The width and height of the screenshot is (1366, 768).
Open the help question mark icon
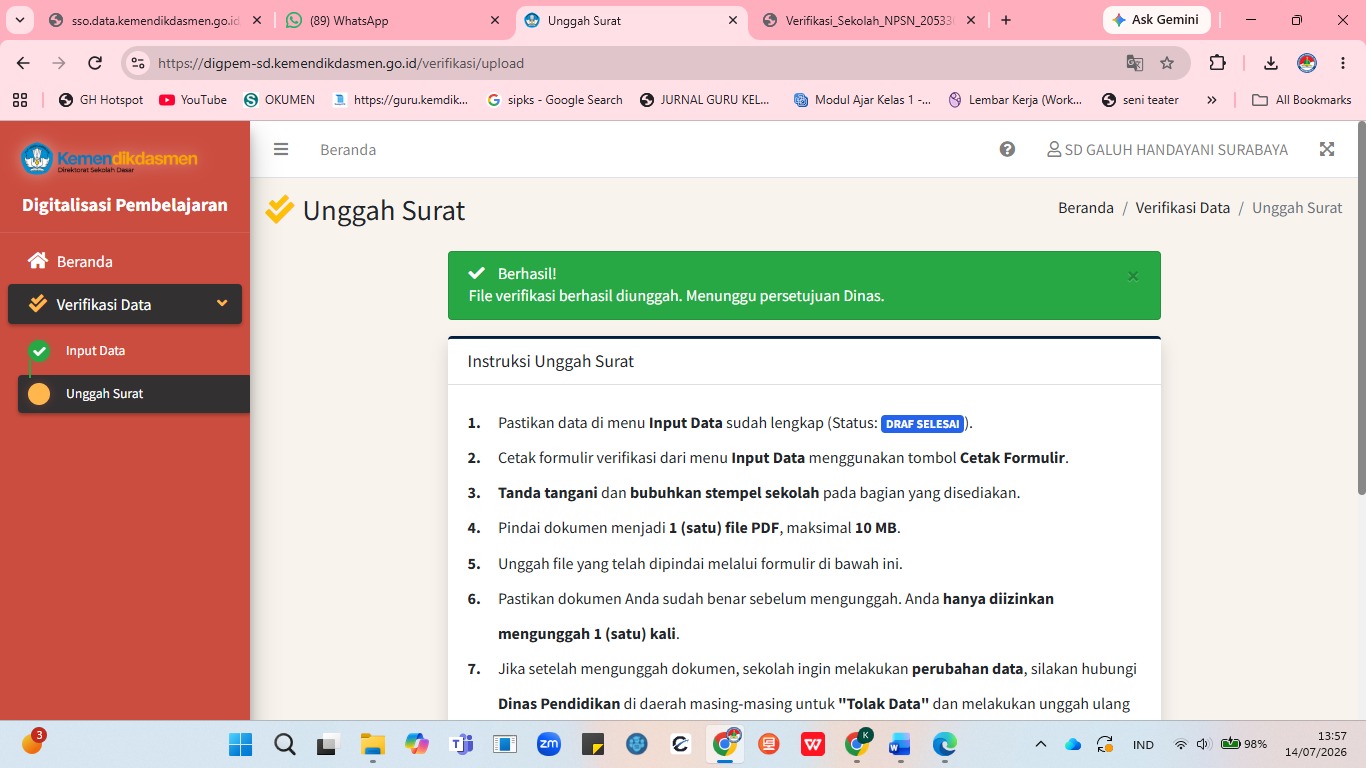pos(1007,149)
